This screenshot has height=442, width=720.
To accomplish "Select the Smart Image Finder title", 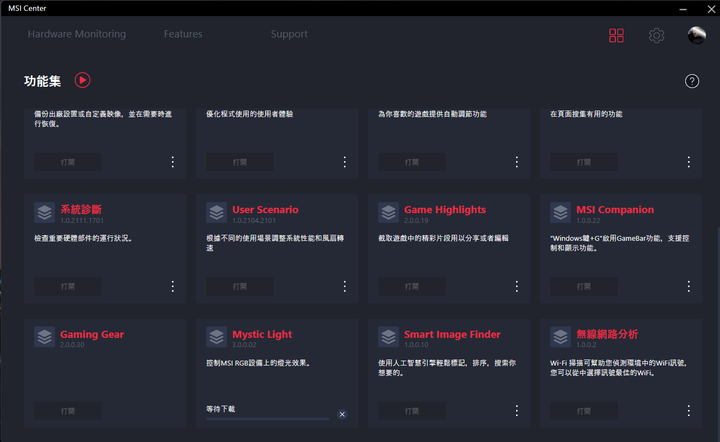I will (452, 334).
